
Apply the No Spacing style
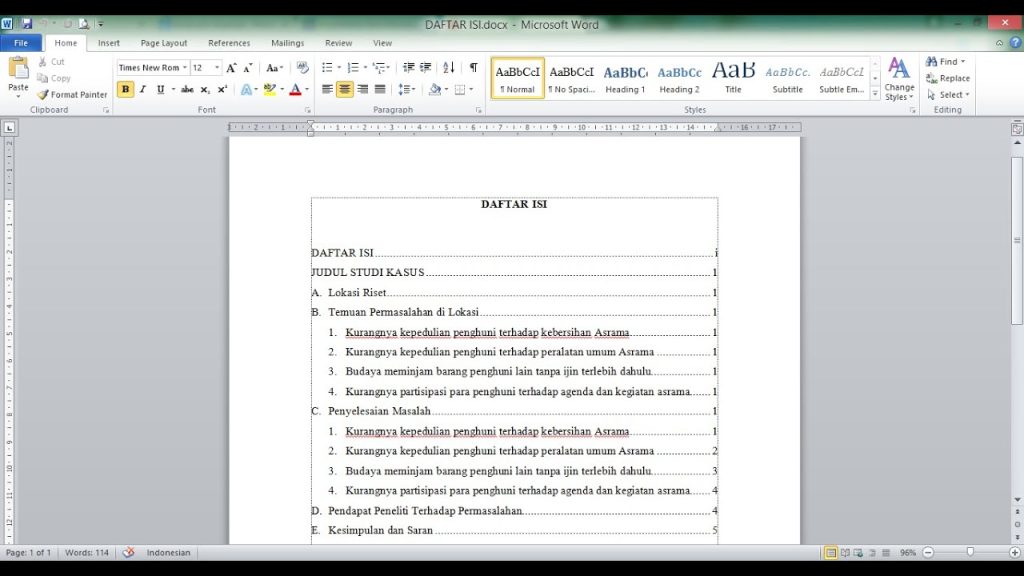[571, 78]
